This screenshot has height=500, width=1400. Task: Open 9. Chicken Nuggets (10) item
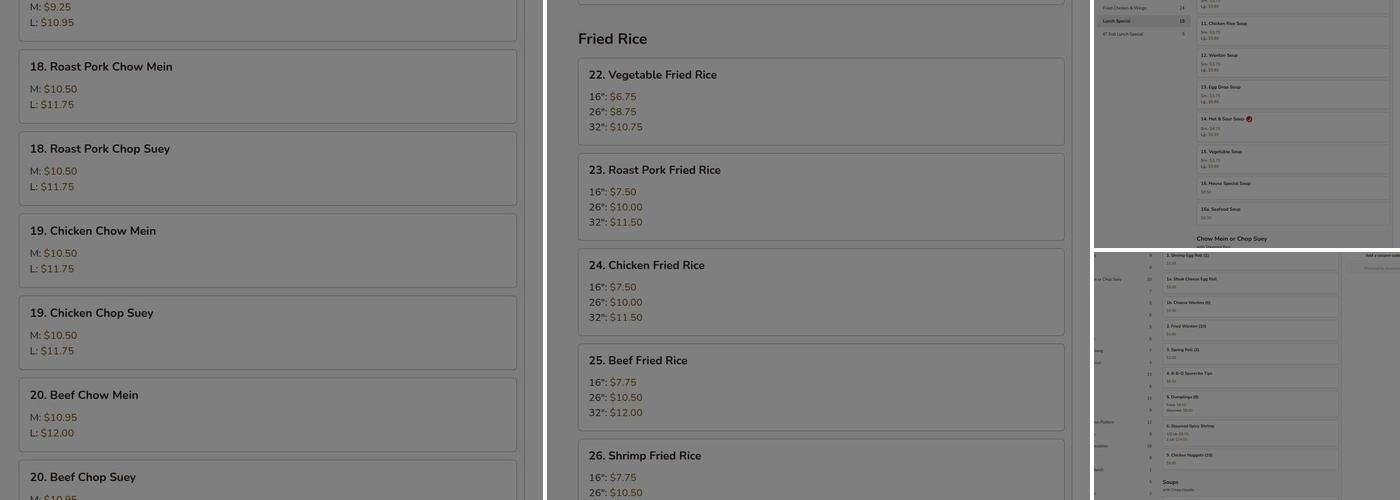pos(1250,458)
